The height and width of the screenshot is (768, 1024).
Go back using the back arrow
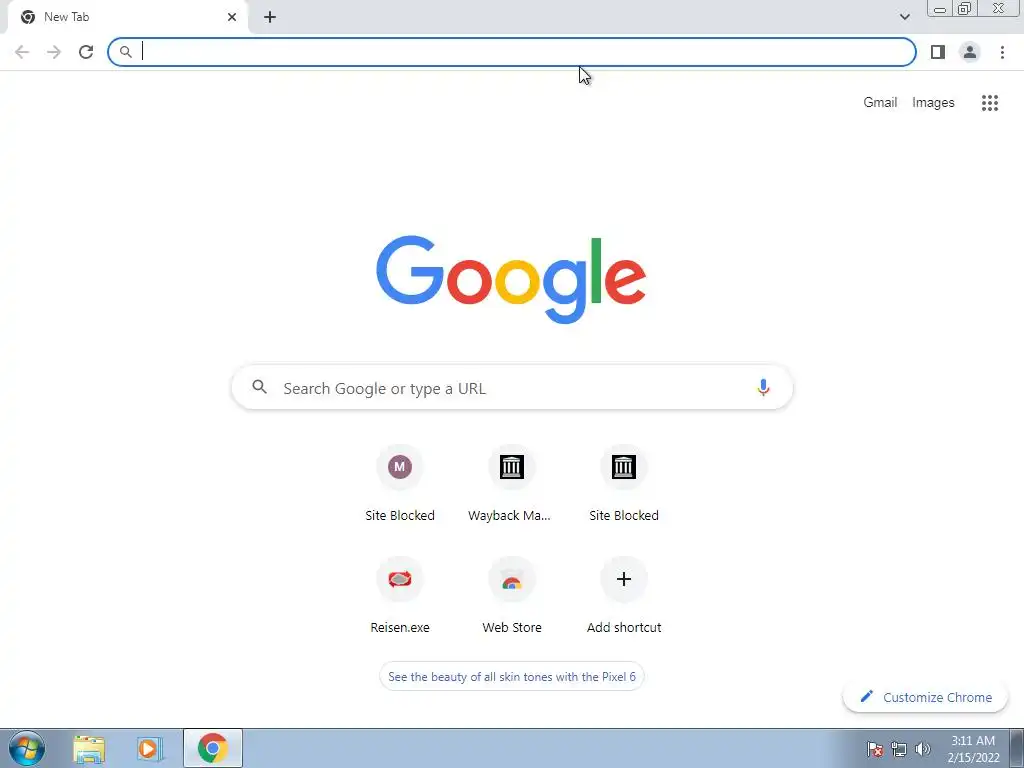(x=22, y=52)
